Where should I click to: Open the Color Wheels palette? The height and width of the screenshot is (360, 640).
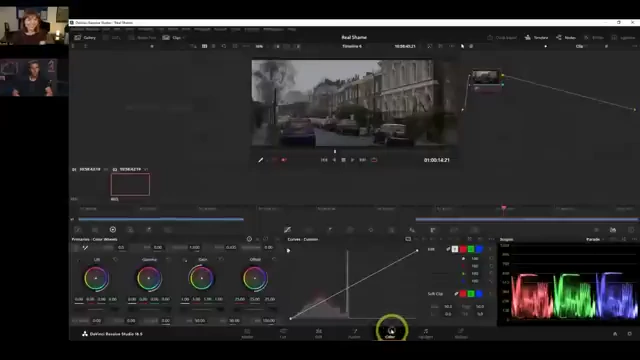(x=113, y=230)
